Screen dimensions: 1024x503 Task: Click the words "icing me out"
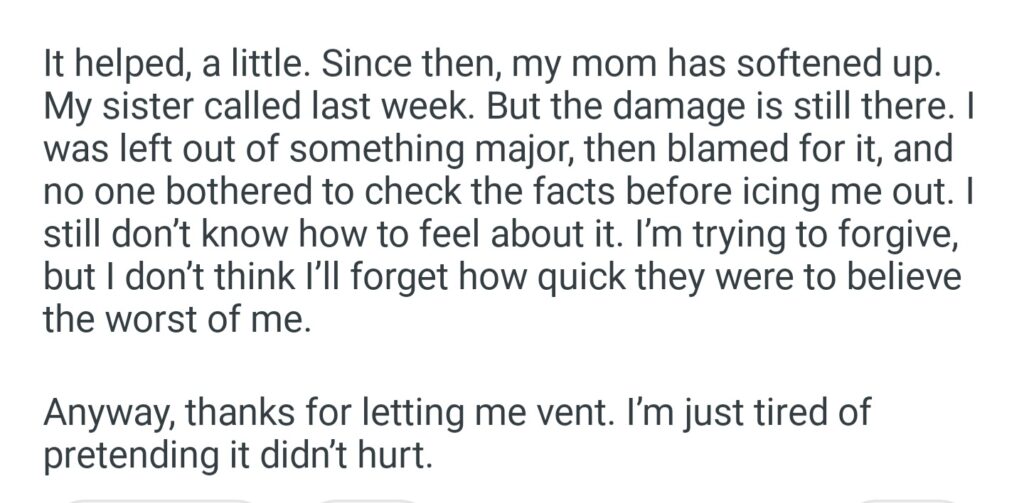pos(847,195)
